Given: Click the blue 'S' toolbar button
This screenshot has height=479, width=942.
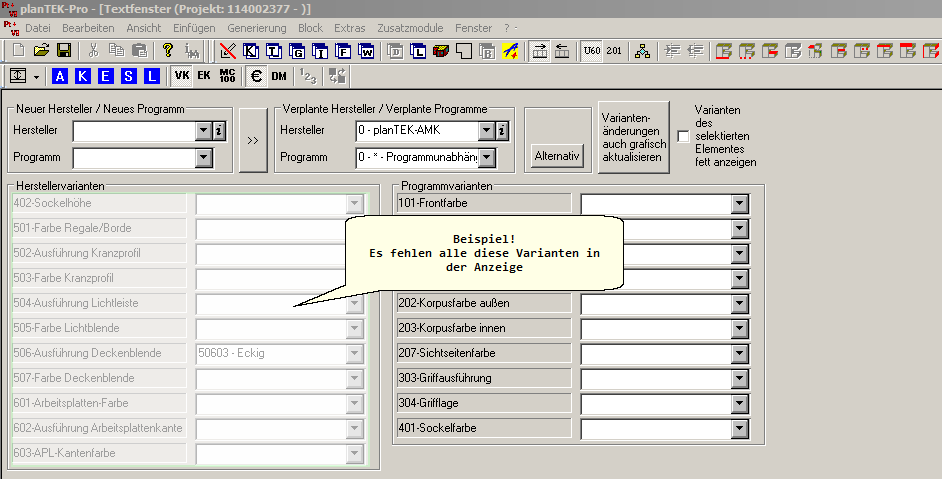Looking at the screenshot, I should pos(128,76).
